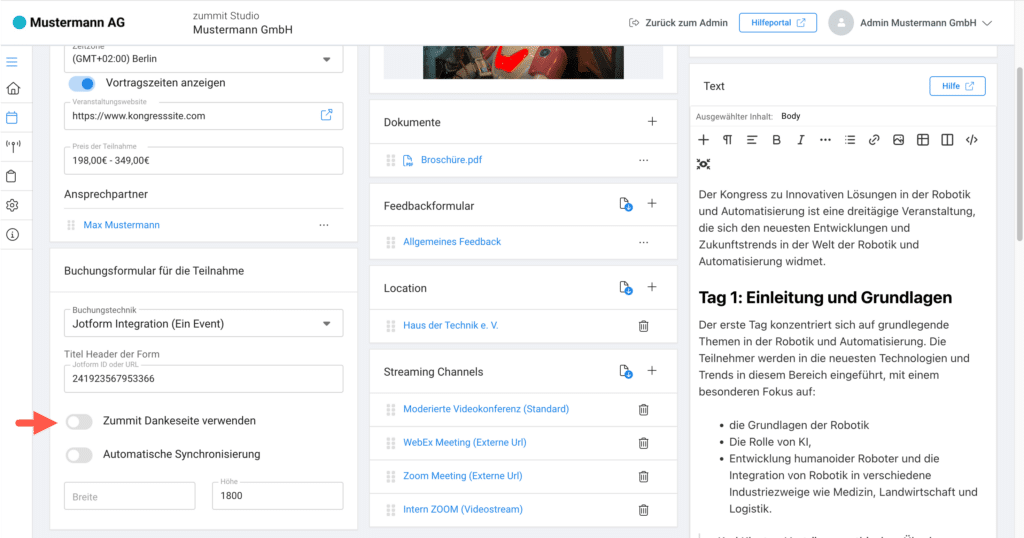Open the Buchungstechnik dropdown

326,323
